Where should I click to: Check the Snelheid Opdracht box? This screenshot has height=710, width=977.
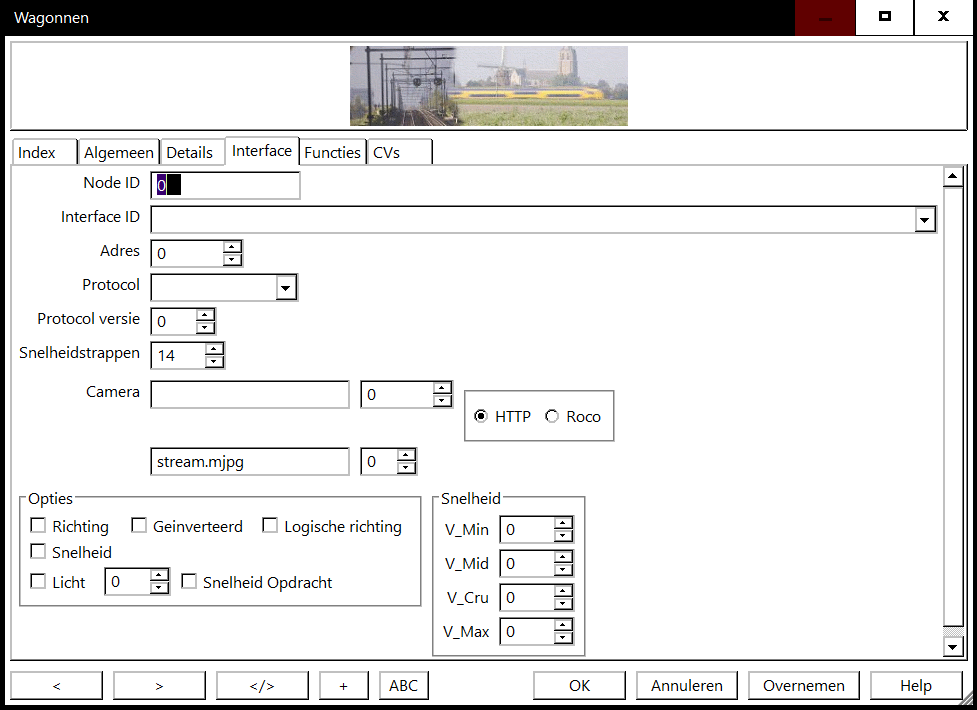189,582
